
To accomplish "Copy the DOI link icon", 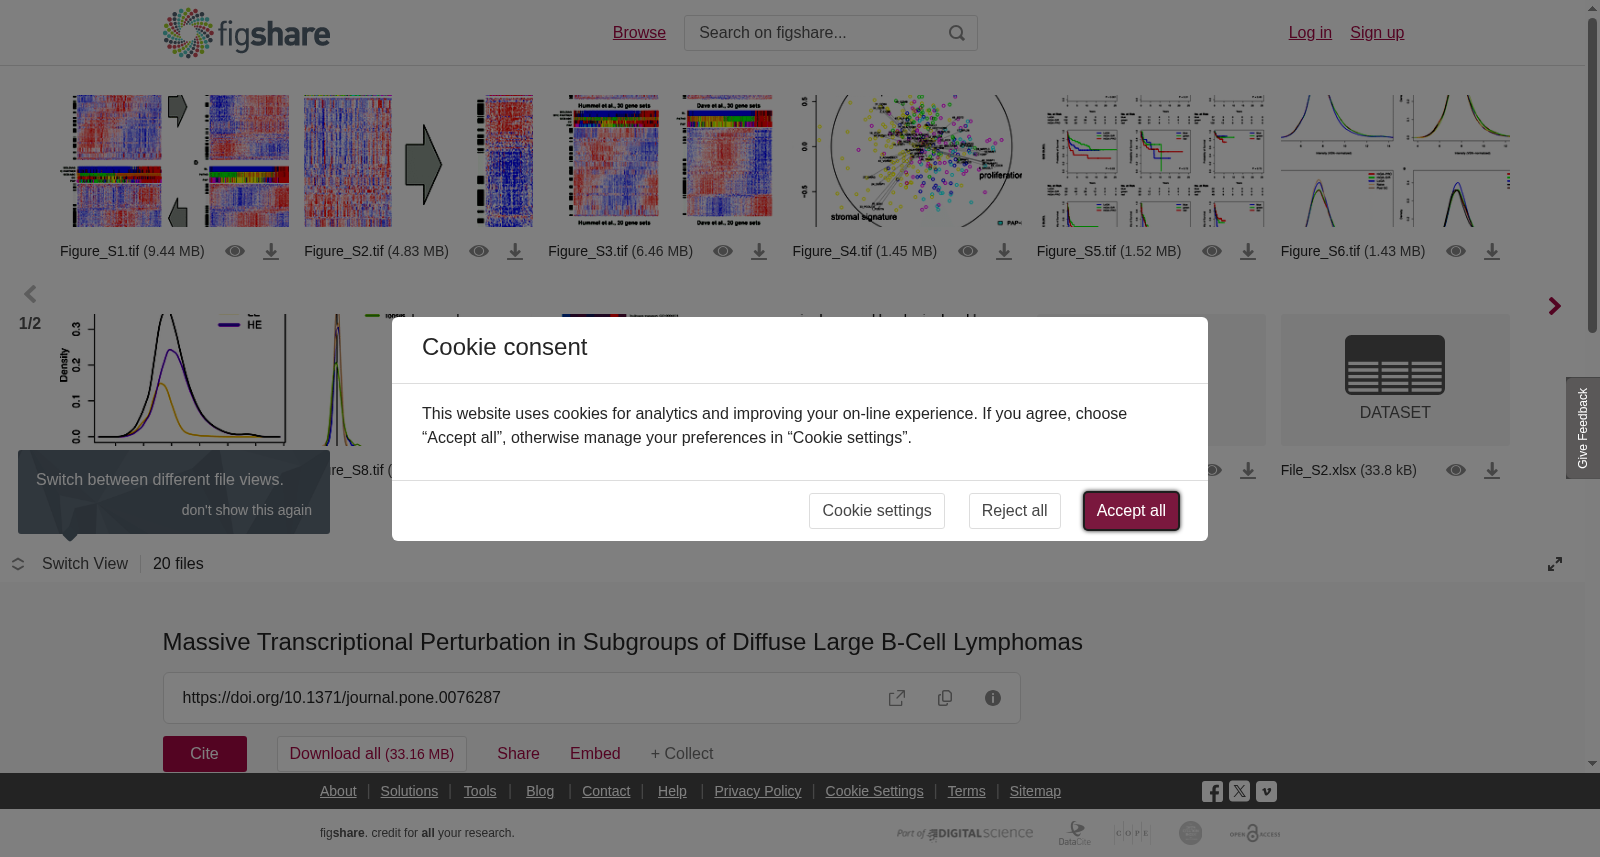I will point(945,698).
